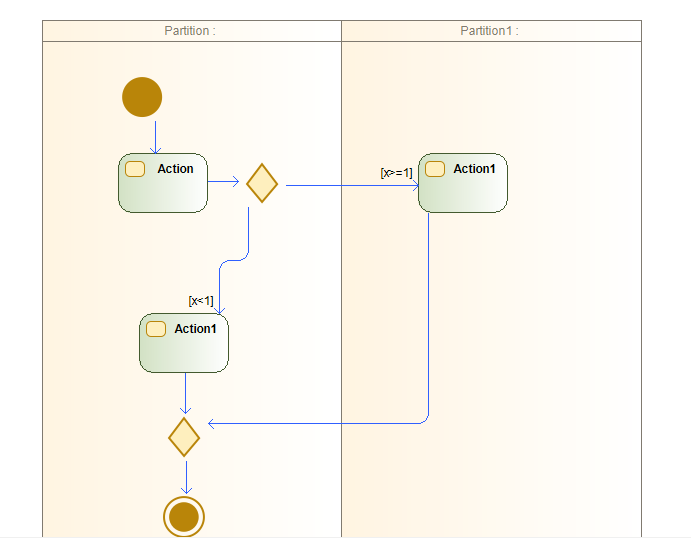Select the activity final node bullseye
This screenshot has height=538, width=691.
pos(184,517)
